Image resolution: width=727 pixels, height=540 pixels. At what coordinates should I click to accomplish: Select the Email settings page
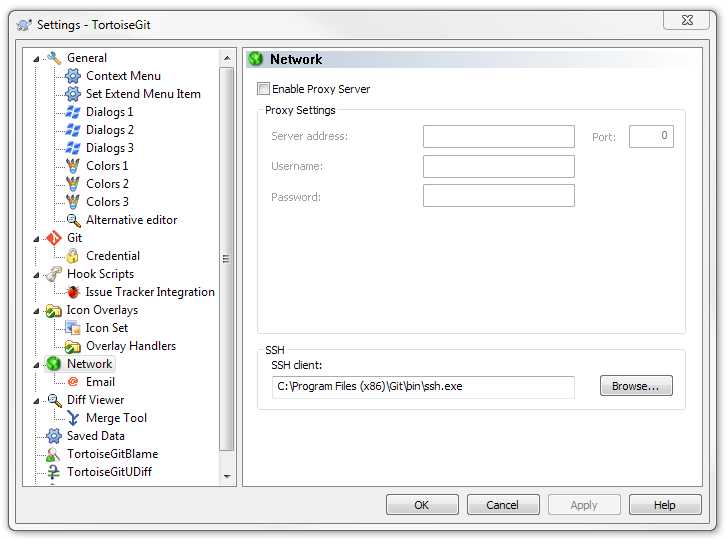(100, 382)
